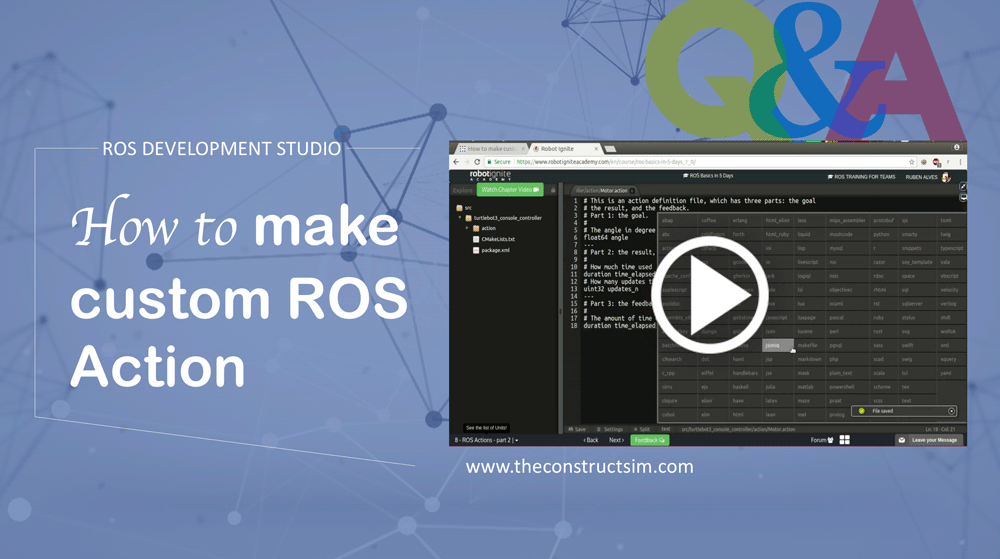1000x559 pixels.
Task: Click the robot ignite academy logo
Action: (490, 176)
